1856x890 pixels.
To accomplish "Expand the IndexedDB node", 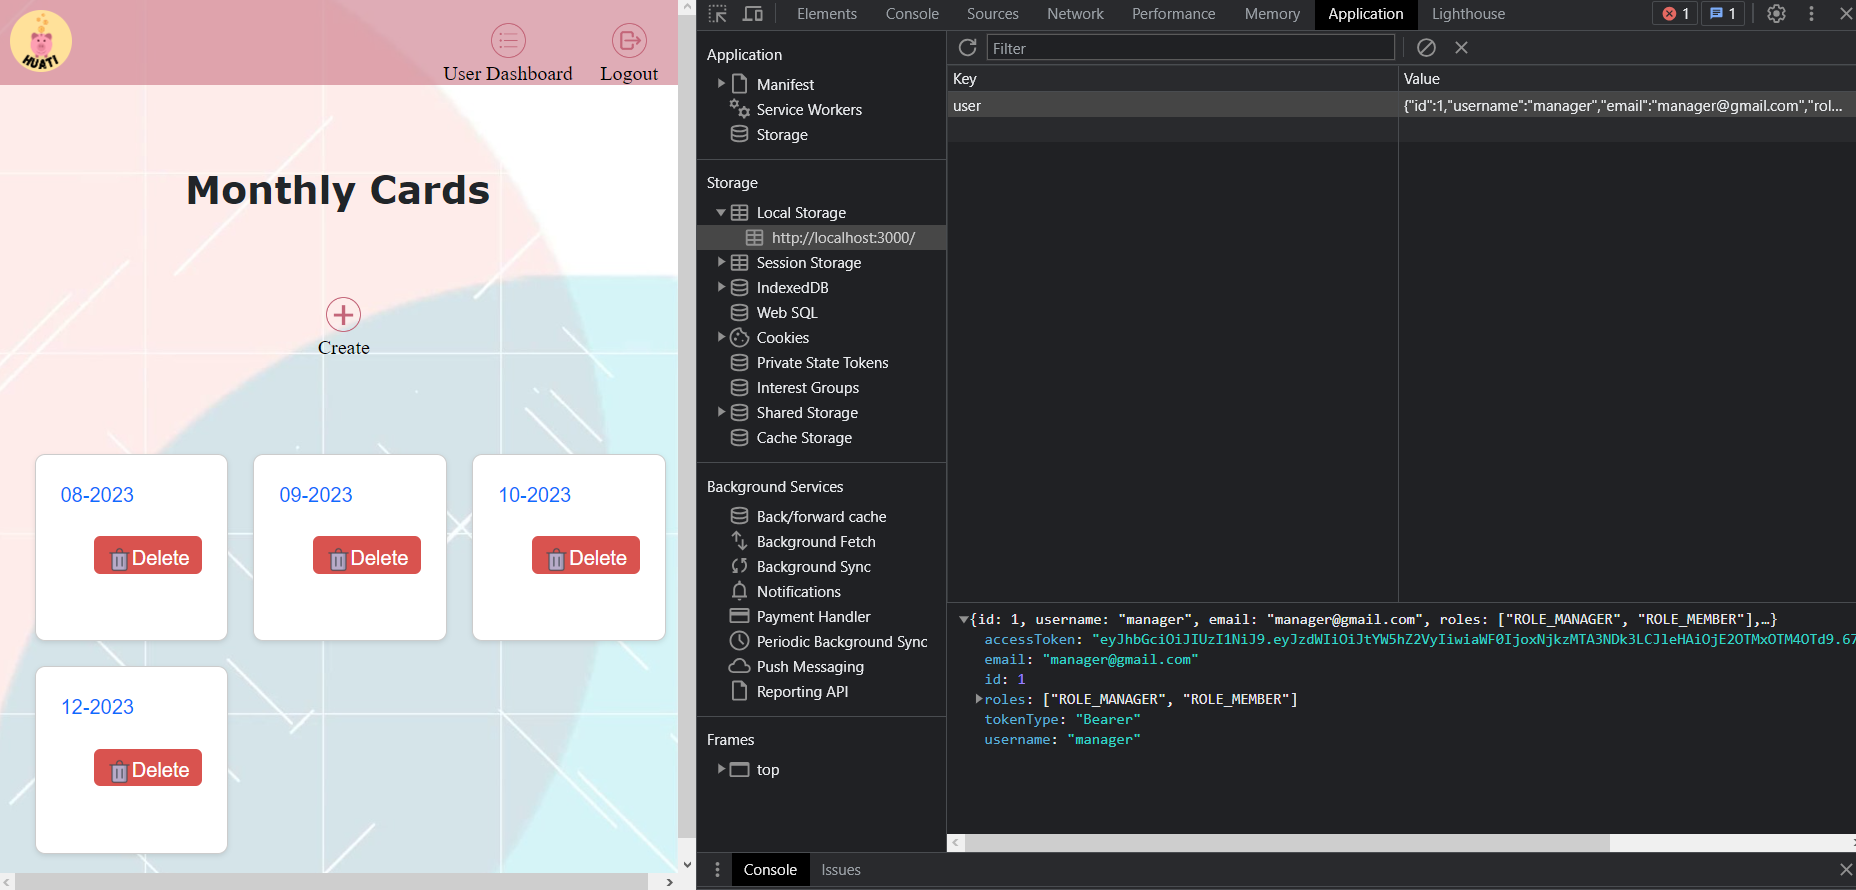I will (x=721, y=287).
